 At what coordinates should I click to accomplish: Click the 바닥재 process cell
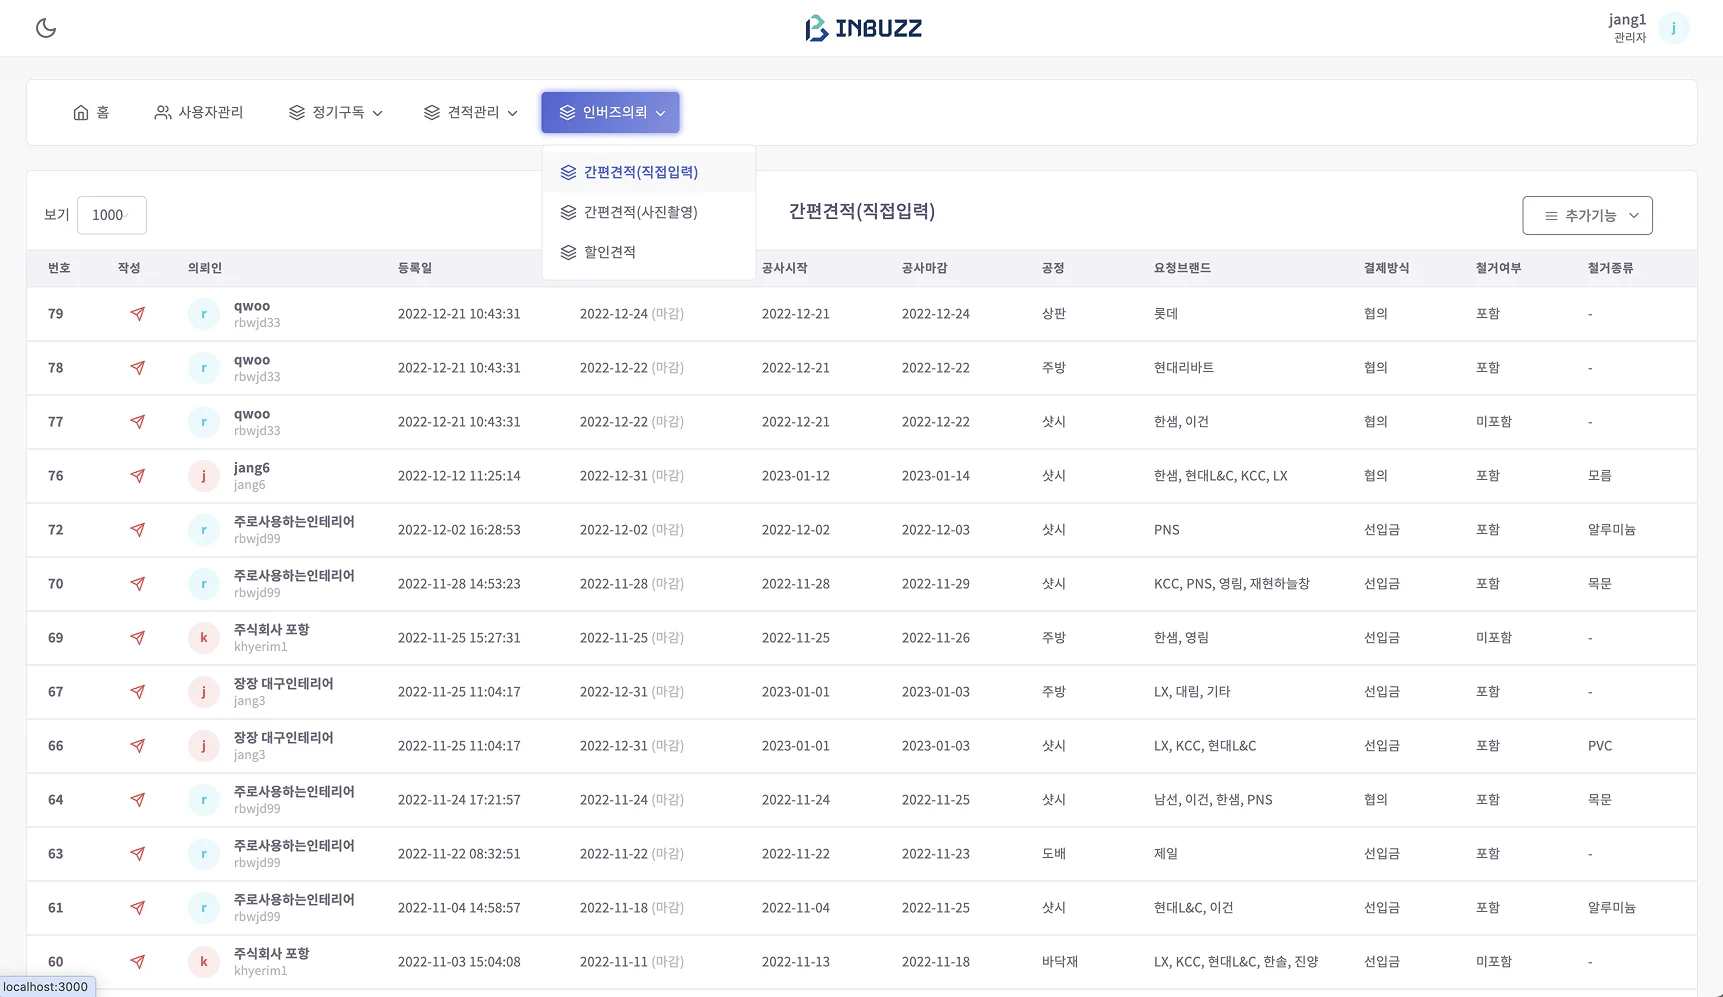(x=1060, y=962)
